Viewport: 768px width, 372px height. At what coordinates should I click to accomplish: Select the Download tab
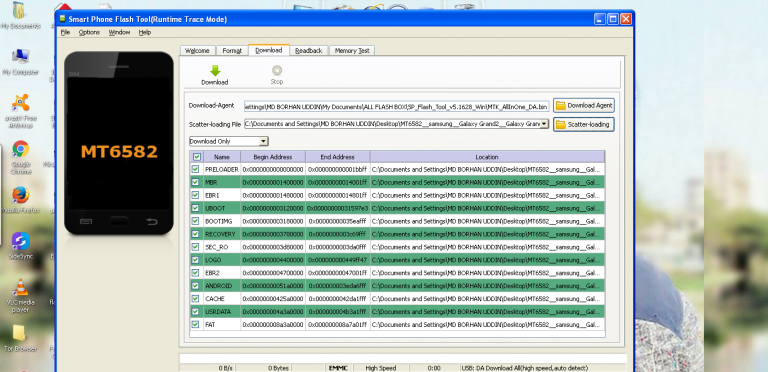click(269, 50)
